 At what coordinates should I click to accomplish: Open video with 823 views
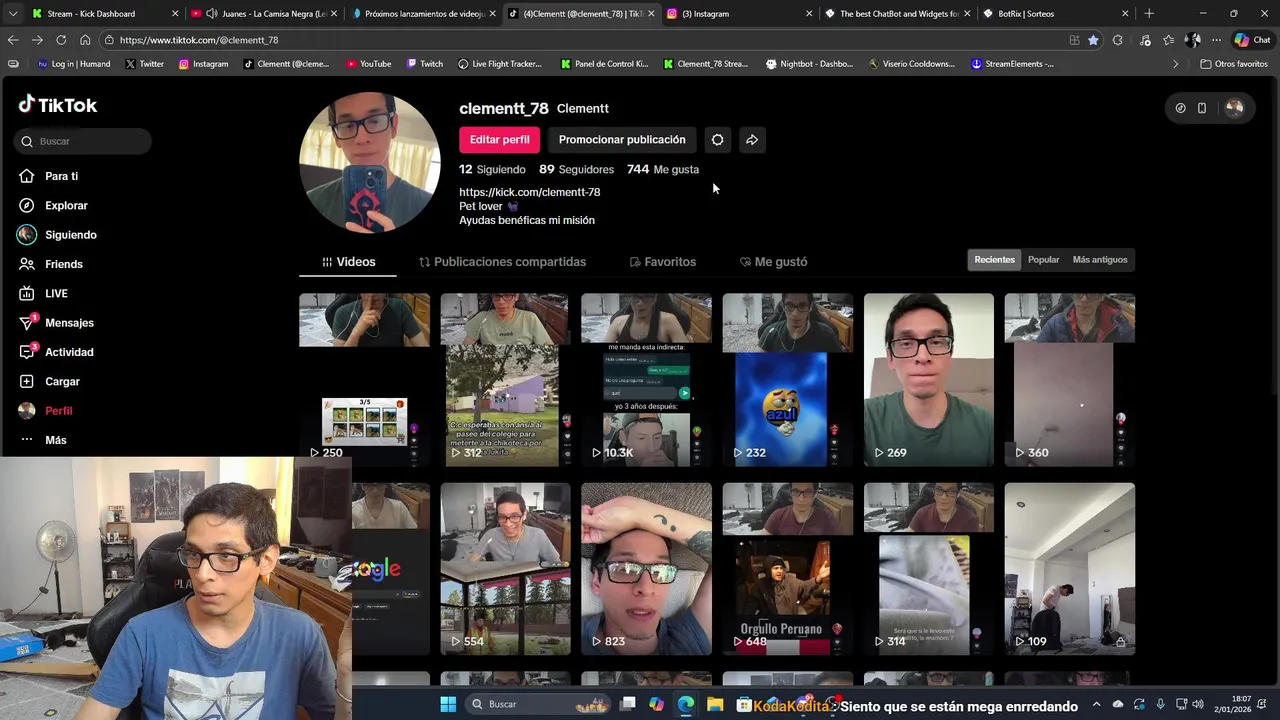click(646, 569)
